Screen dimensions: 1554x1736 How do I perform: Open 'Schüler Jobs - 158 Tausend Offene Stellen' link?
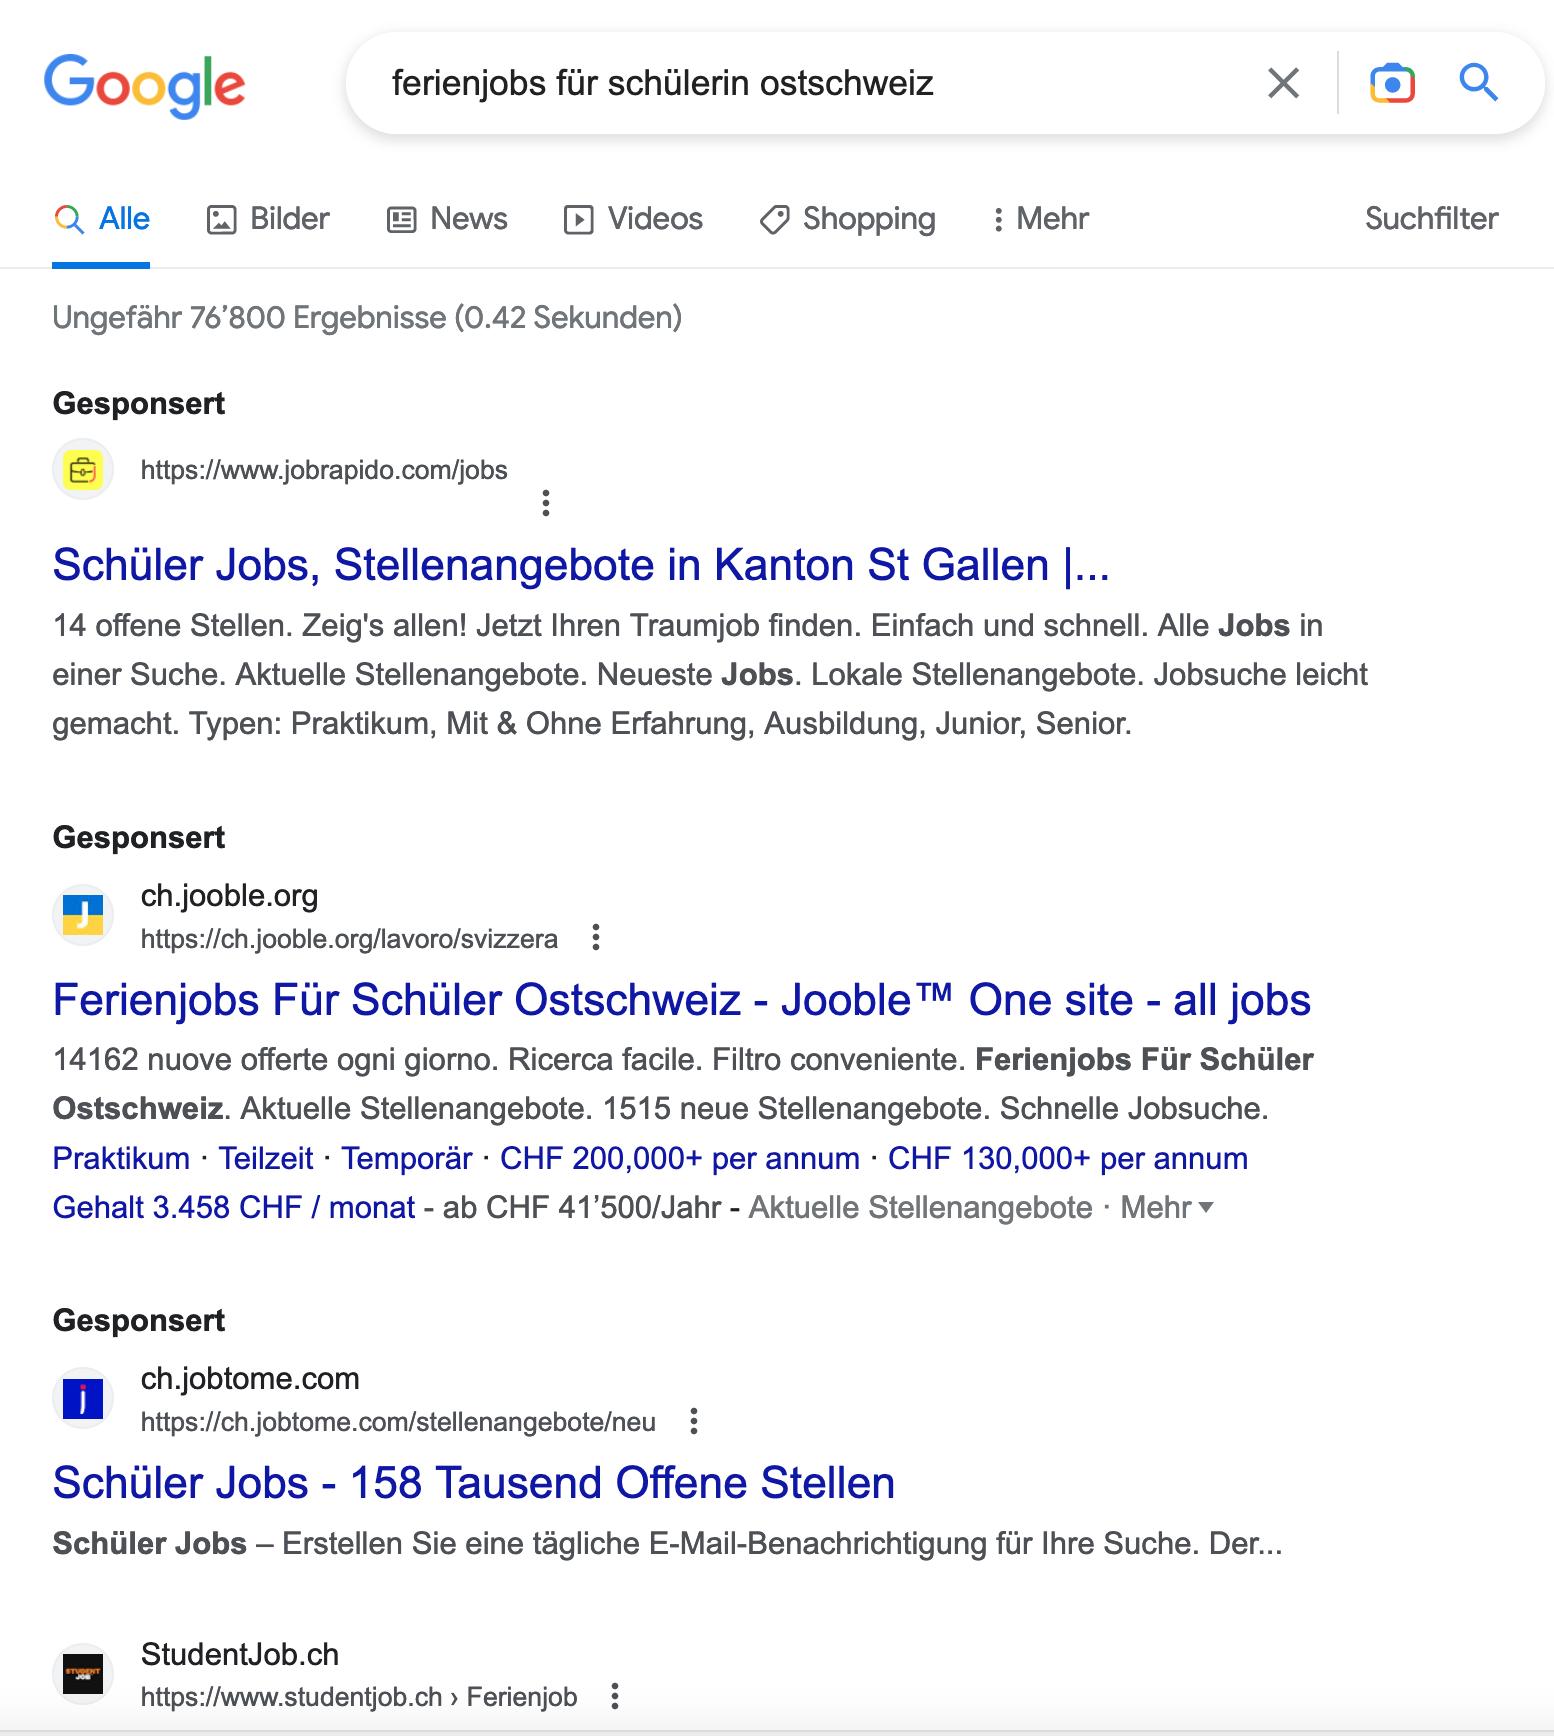coord(474,1483)
